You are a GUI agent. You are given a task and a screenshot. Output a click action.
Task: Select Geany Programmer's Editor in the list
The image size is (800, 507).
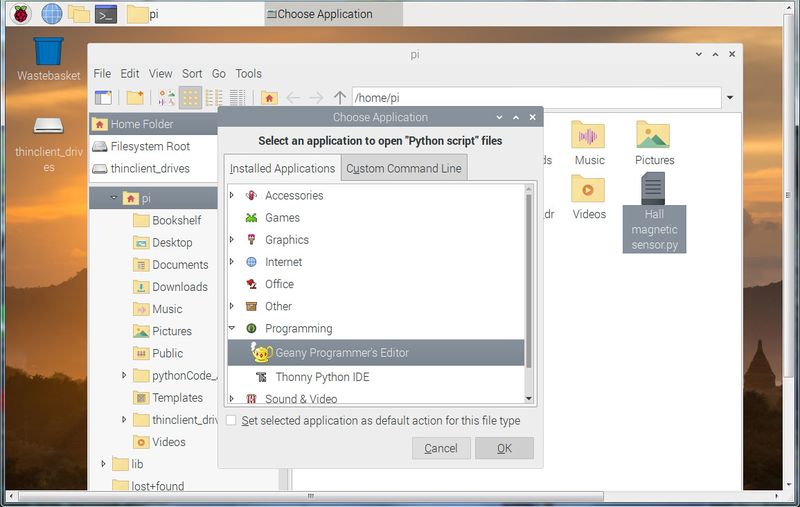coord(376,352)
